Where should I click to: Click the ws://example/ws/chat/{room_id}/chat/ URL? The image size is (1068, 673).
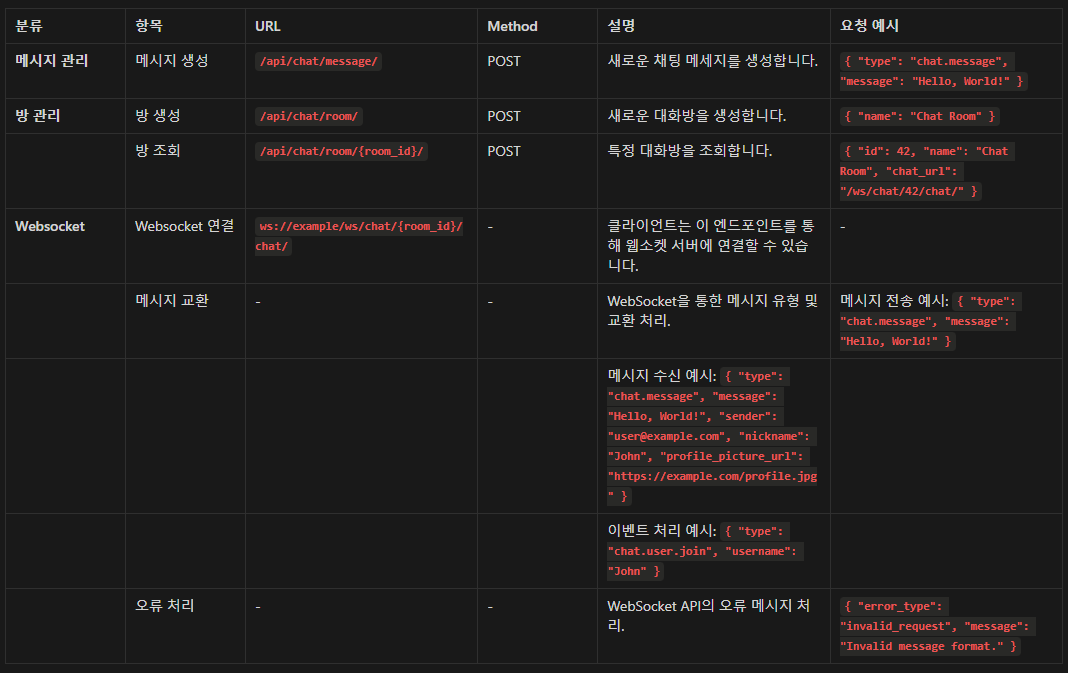(x=360, y=236)
